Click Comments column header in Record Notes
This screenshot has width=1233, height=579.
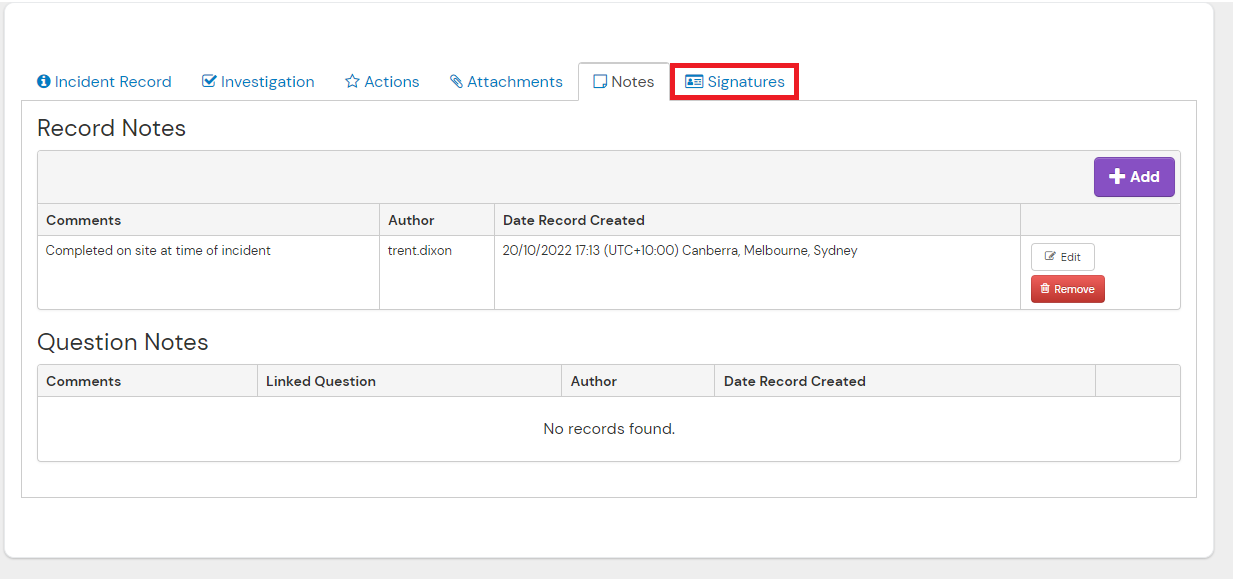tap(84, 220)
